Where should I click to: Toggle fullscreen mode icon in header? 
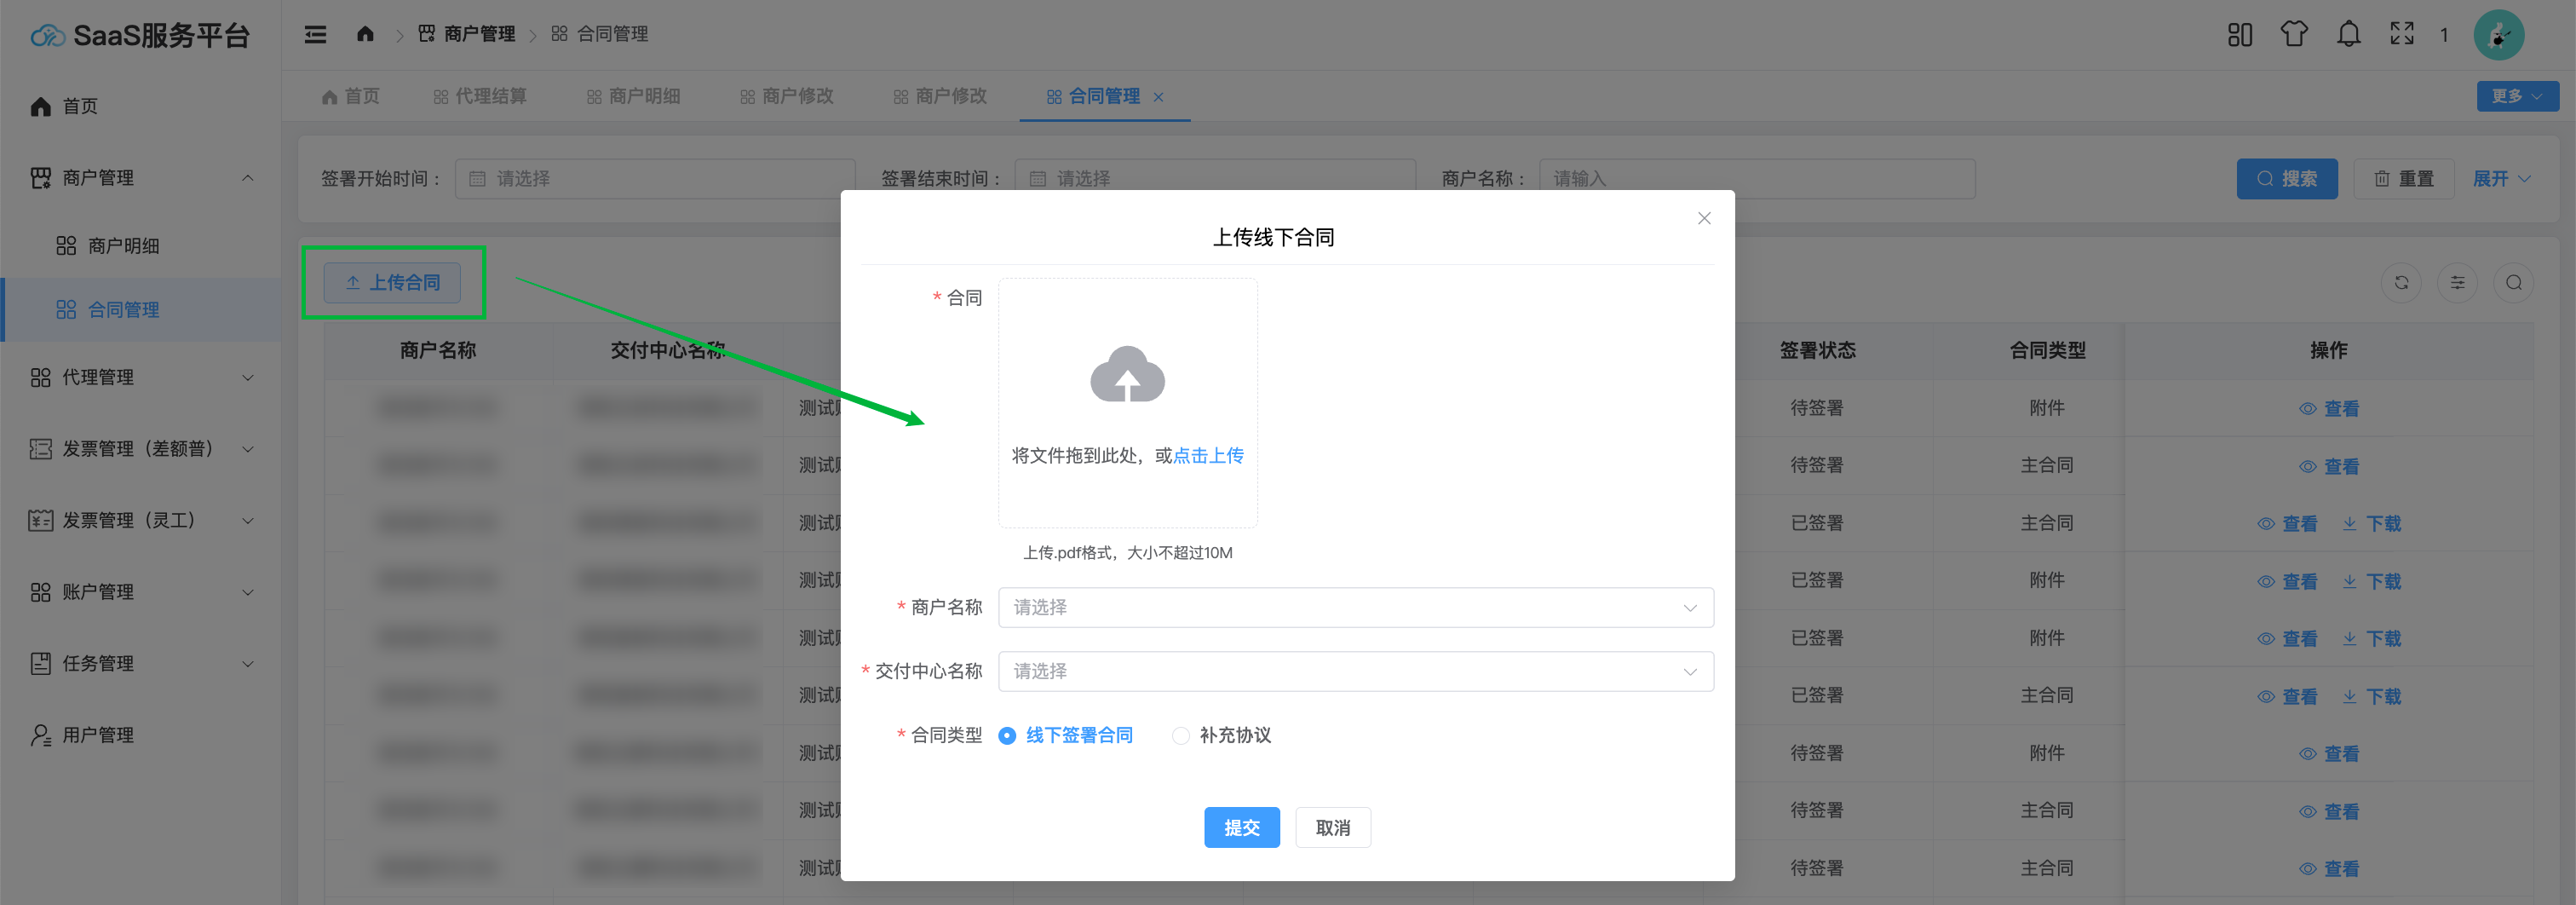(2402, 35)
